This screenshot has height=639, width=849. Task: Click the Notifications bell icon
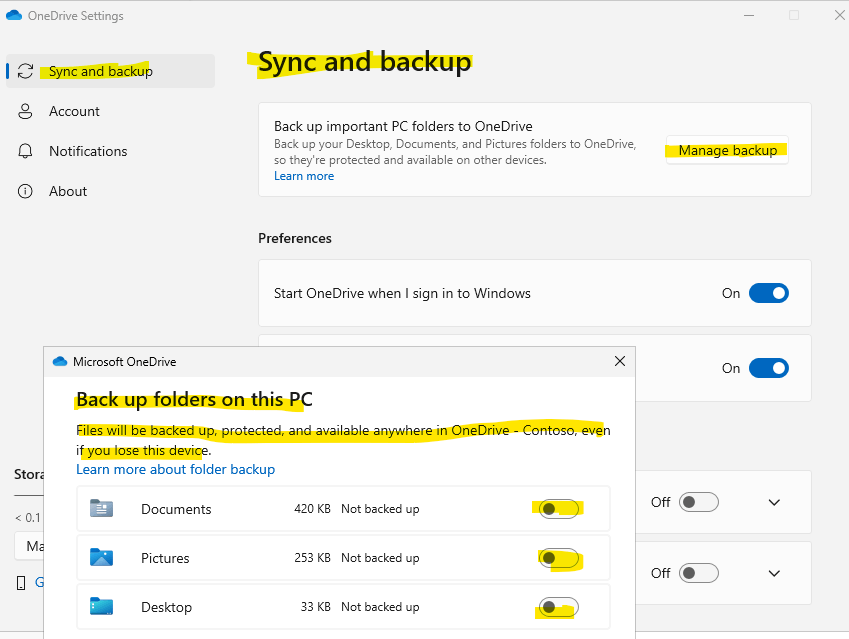26,151
